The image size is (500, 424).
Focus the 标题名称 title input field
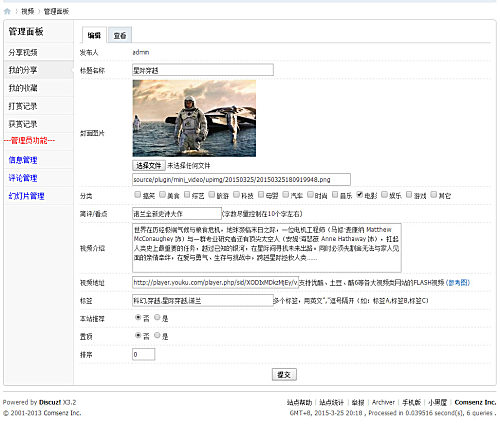[203, 70]
